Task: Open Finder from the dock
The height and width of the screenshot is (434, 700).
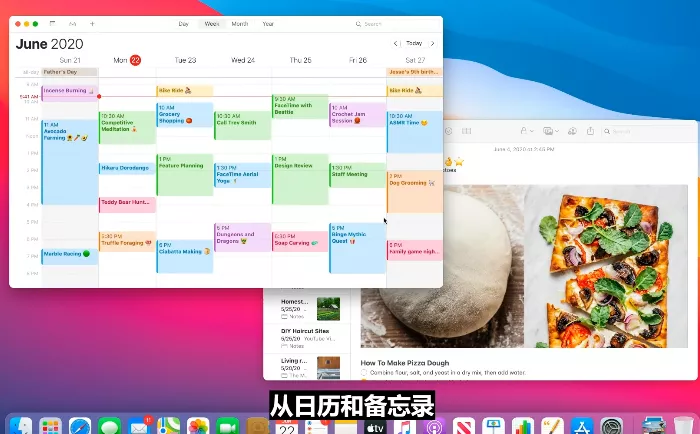Action: click(x=22, y=426)
